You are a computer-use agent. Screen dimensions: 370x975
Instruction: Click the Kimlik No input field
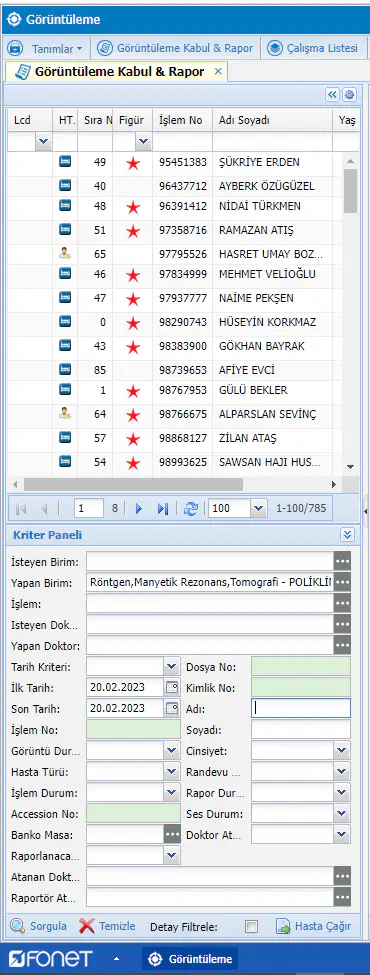coord(301,687)
